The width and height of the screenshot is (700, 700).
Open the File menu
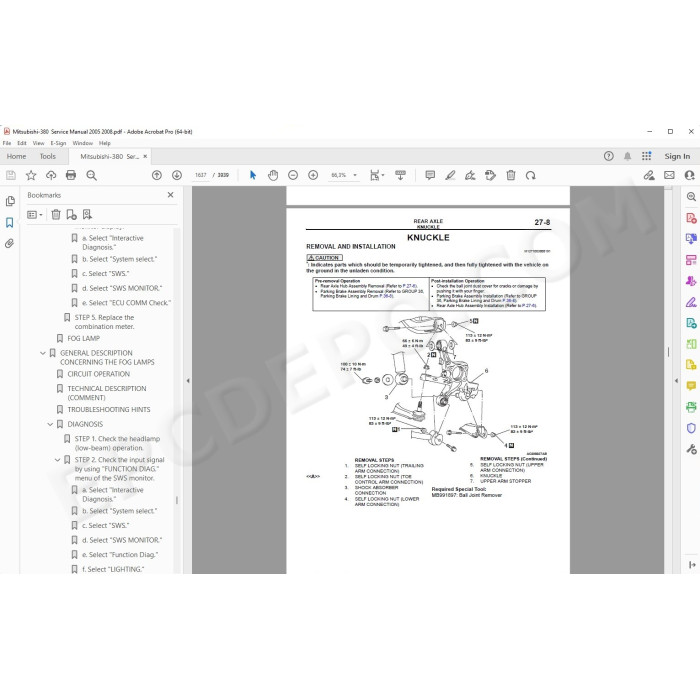tap(7, 143)
